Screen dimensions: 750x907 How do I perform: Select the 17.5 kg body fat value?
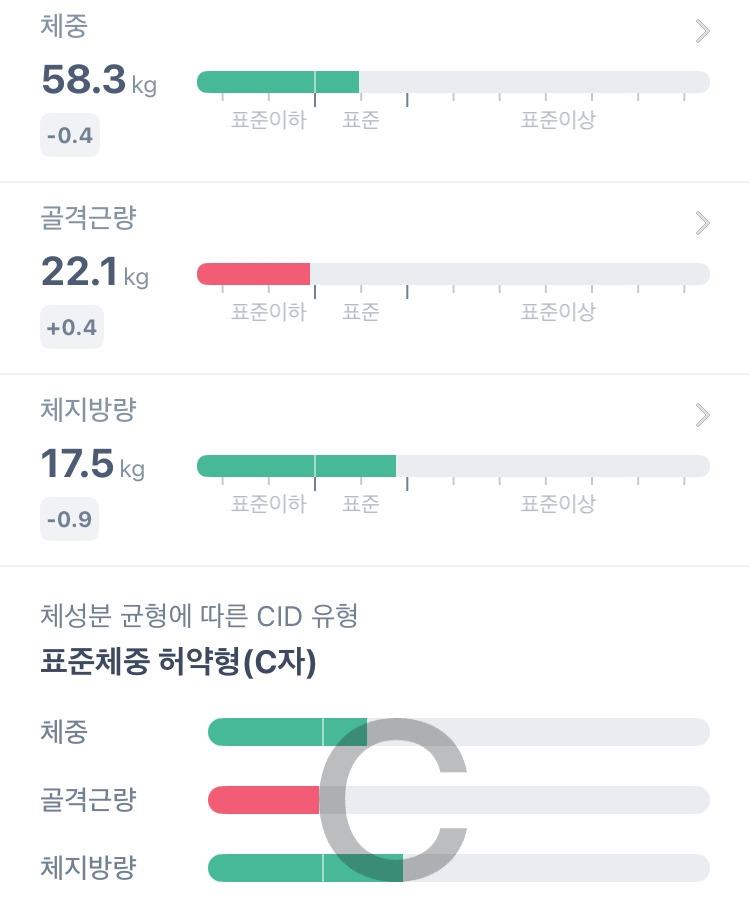pyautogui.click(x=92, y=464)
